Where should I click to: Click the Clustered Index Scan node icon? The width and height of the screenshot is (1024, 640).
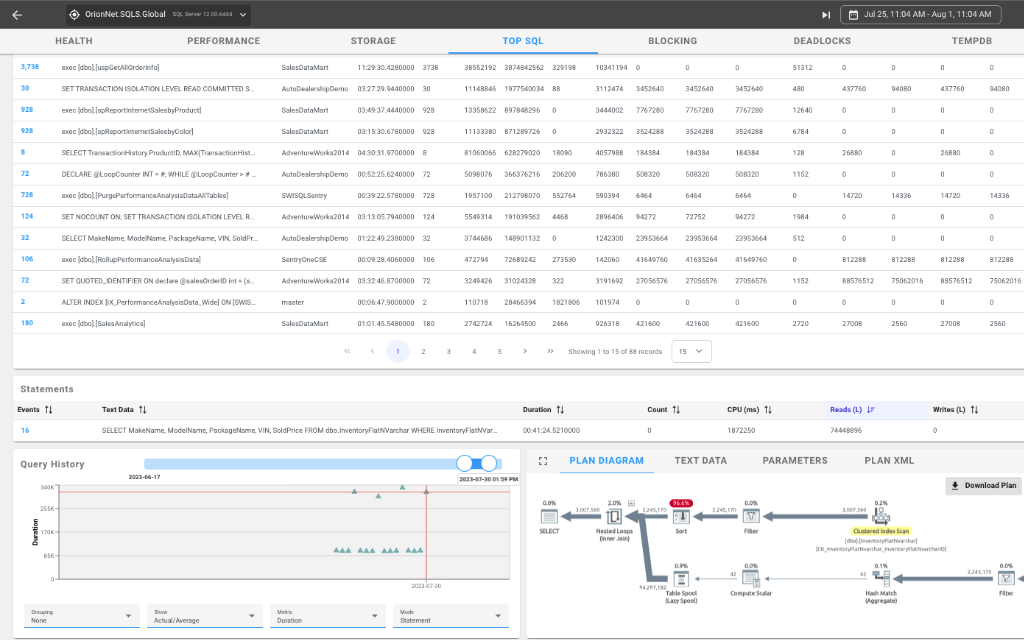pos(880,514)
